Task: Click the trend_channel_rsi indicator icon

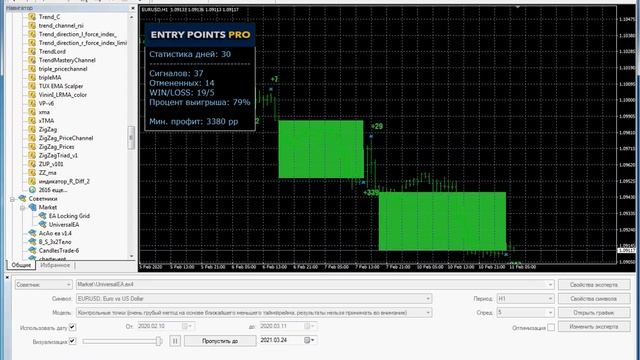Action: (x=32, y=25)
